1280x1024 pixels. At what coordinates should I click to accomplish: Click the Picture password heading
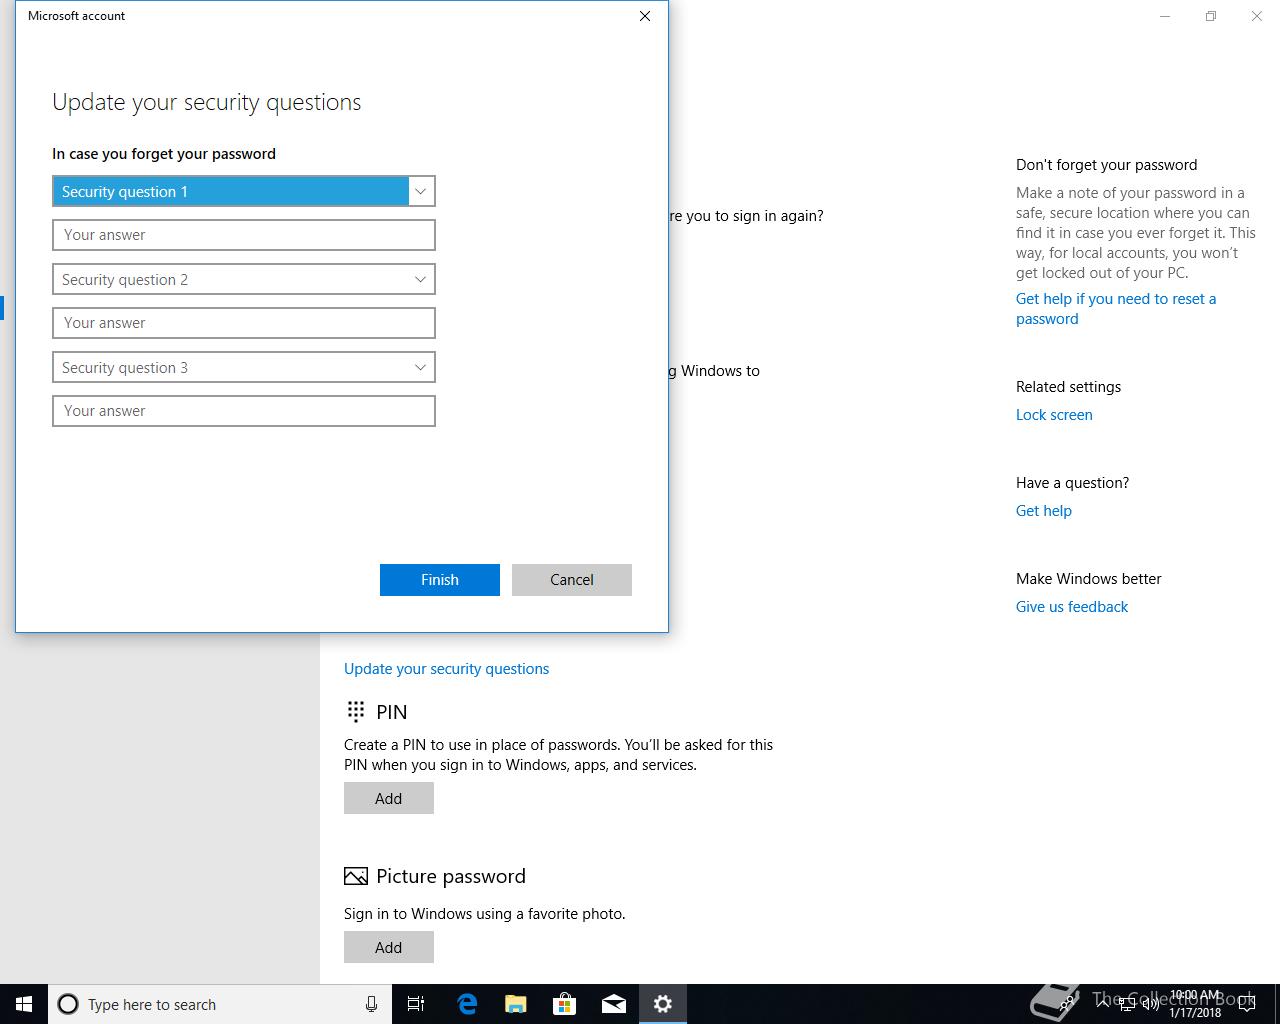tap(451, 876)
